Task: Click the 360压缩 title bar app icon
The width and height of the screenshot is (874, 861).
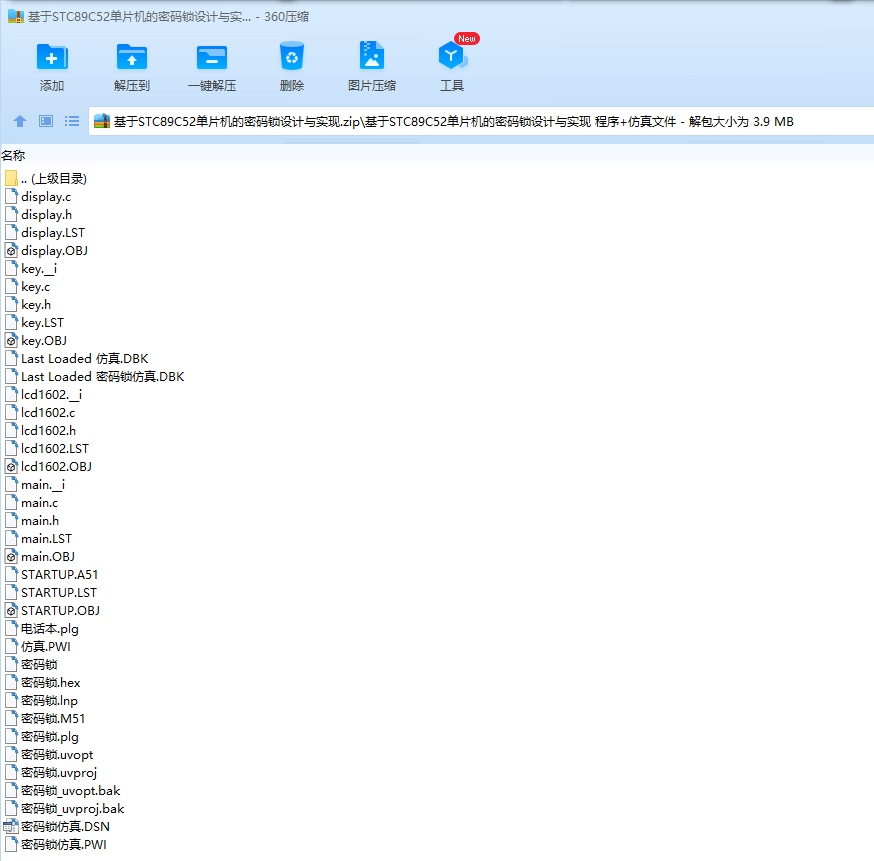Action: tap(16, 17)
